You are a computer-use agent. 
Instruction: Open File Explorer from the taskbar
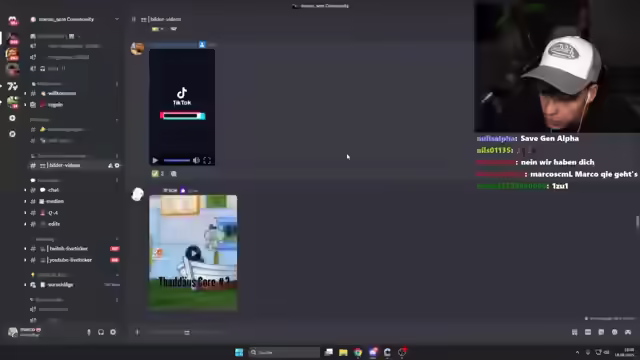pyautogui.click(x=343, y=352)
